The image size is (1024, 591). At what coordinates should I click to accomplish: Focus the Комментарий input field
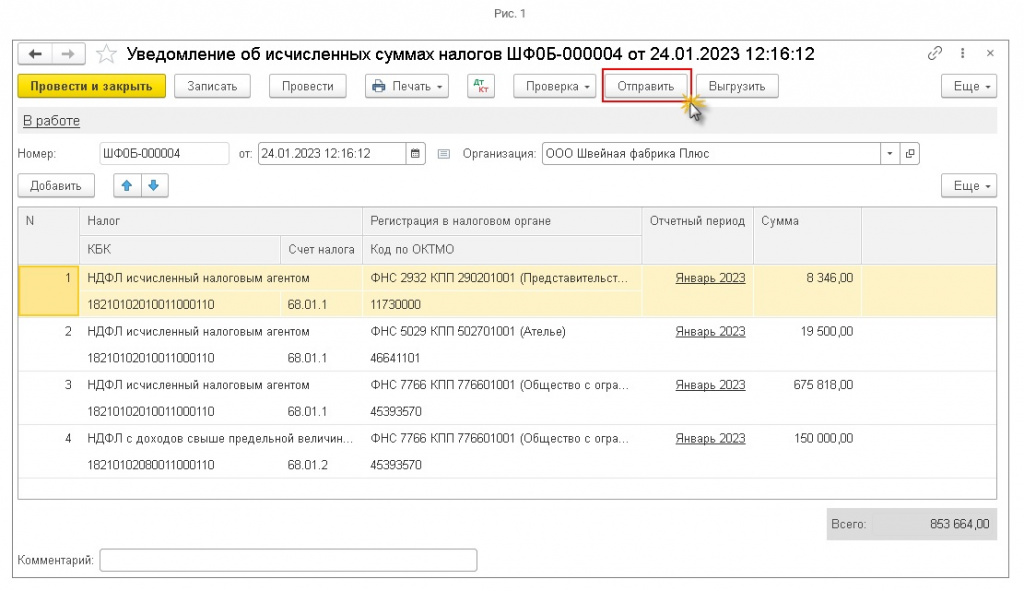289,560
